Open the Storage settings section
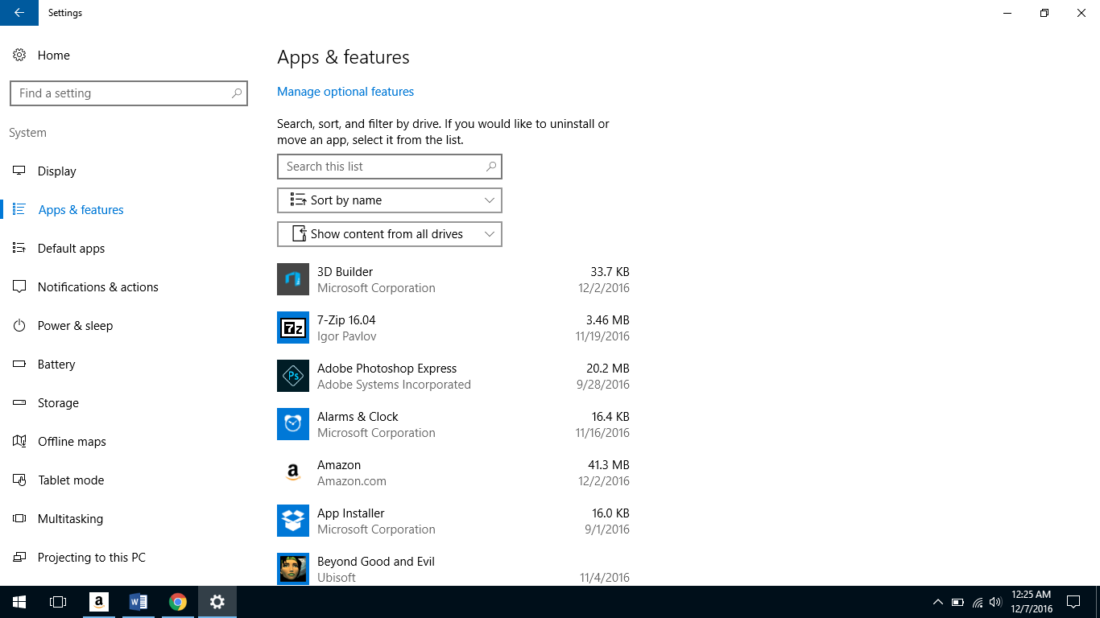 (58, 403)
